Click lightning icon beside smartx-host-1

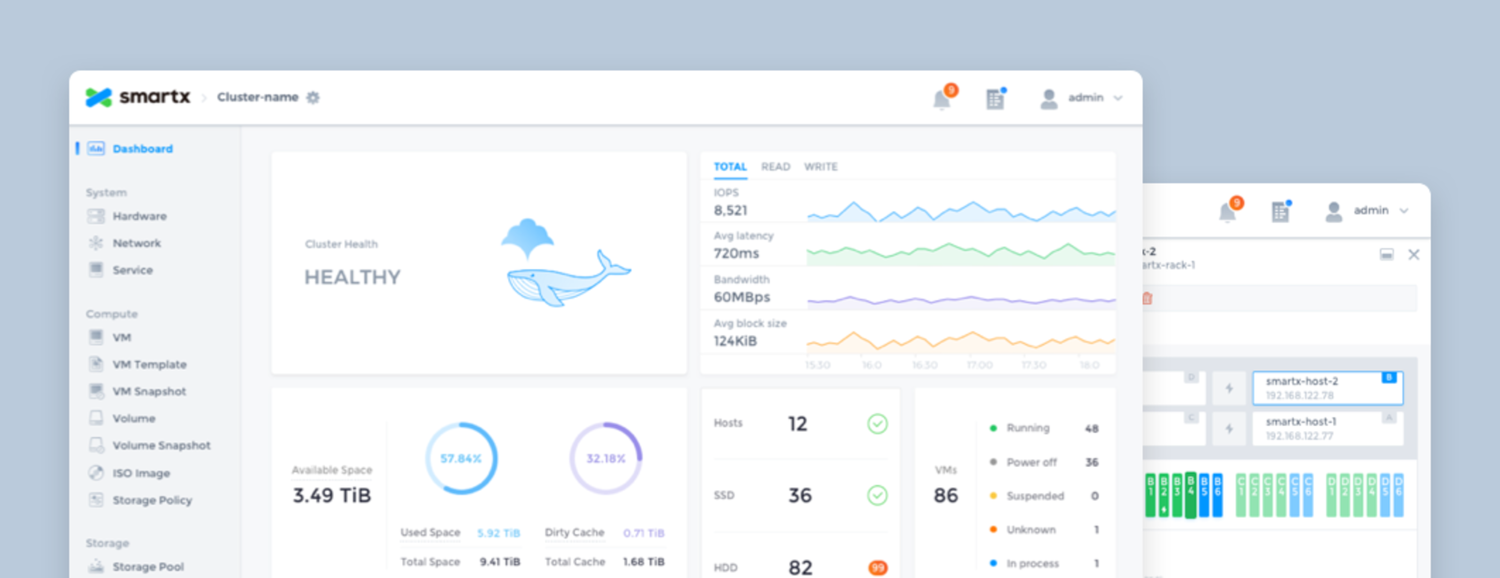1229,429
